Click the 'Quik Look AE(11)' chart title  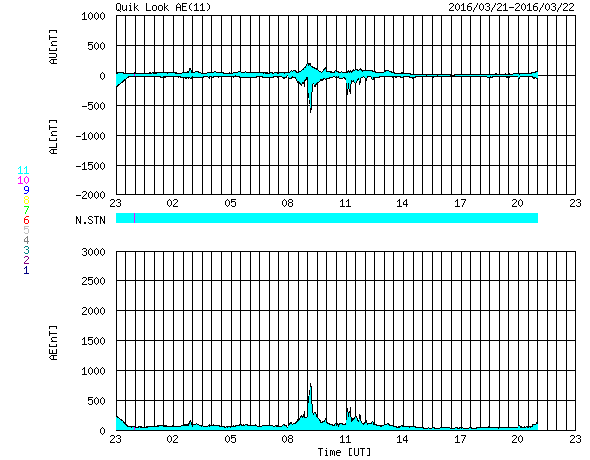pyautogui.click(x=163, y=7)
